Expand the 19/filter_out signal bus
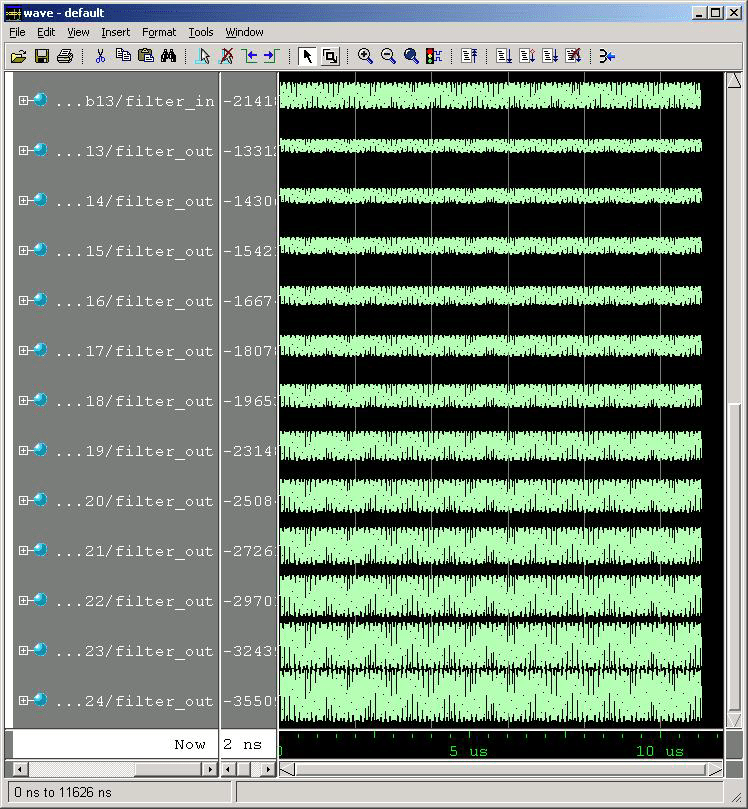Screen dimensions: 748x809 point(23,450)
